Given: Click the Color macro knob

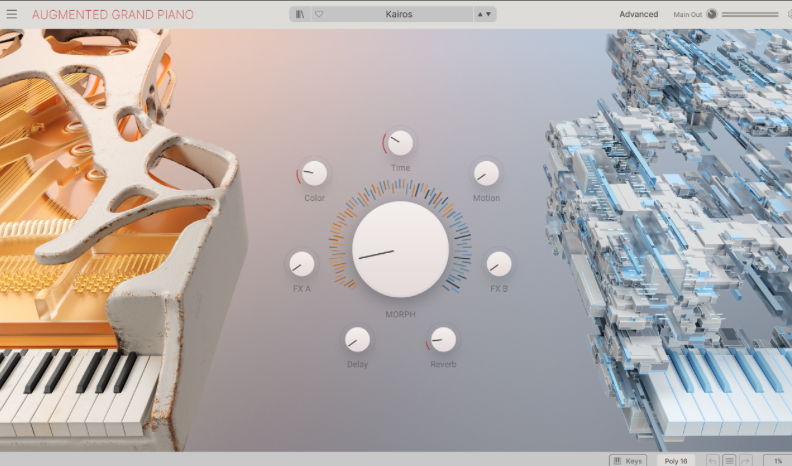Looking at the screenshot, I should point(314,174).
